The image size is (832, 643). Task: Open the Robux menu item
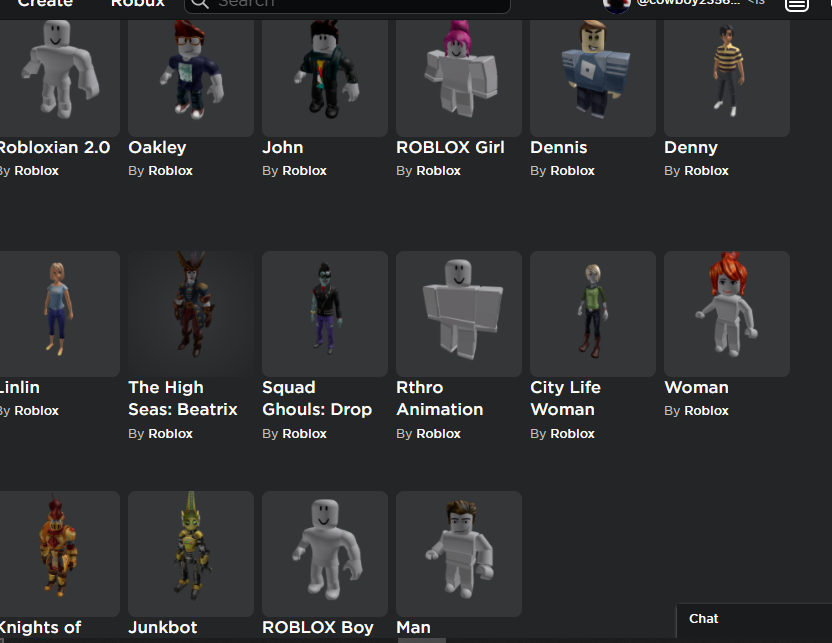(x=138, y=3)
